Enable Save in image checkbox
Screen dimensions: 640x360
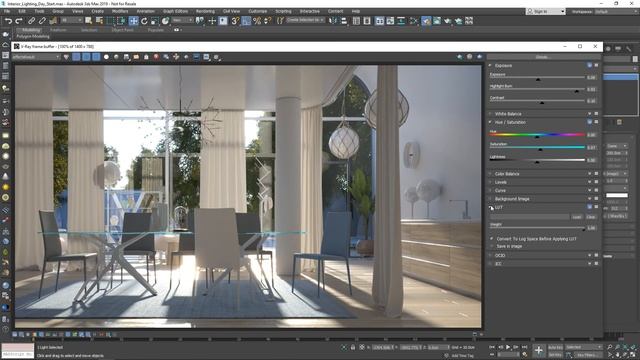pyautogui.click(x=491, y=246)
